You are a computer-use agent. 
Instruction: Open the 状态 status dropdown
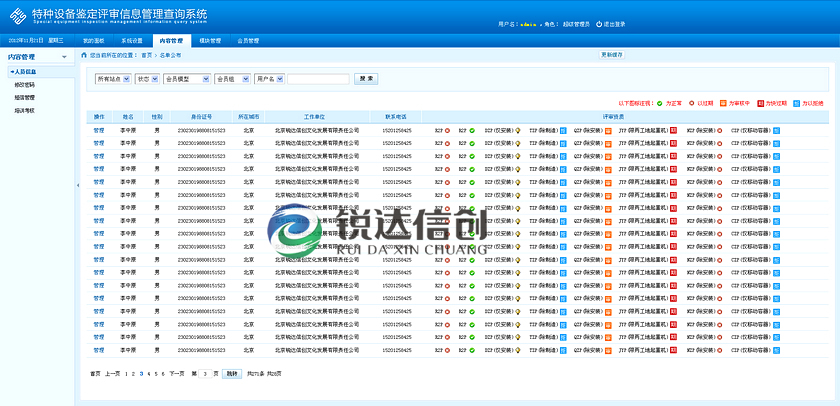147,78
